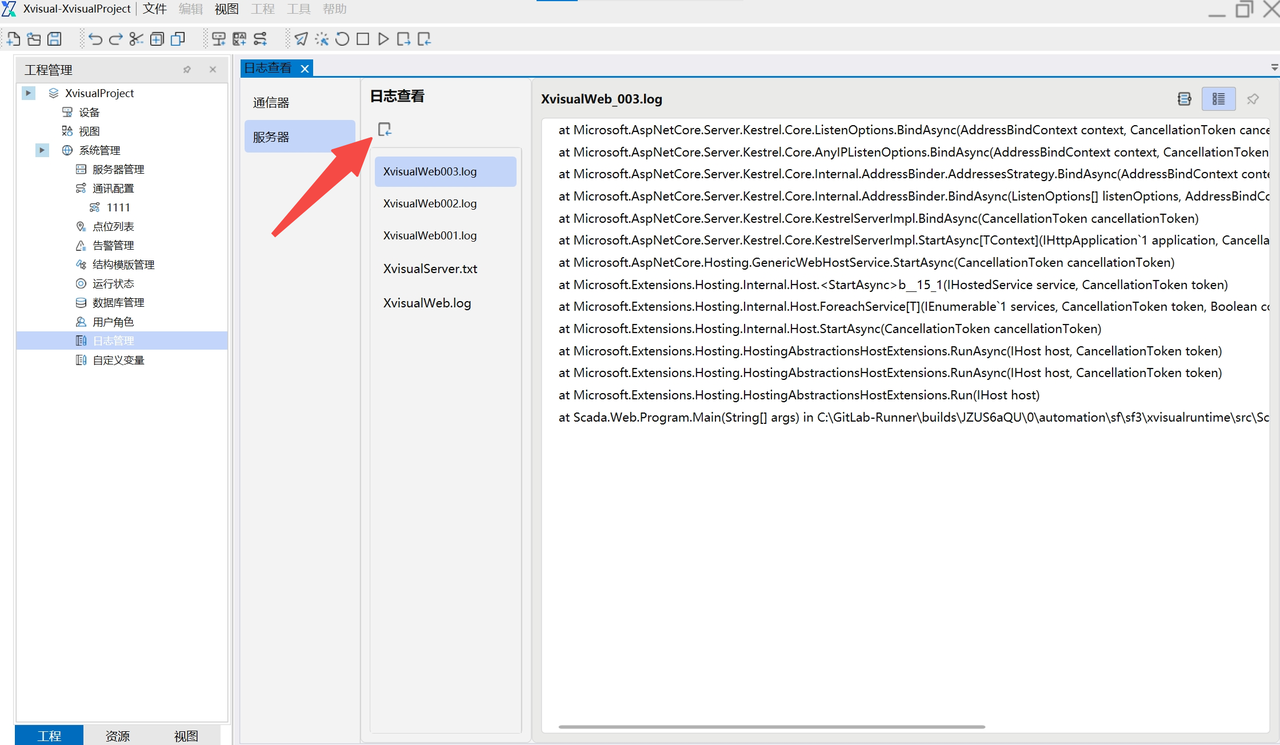Click the scissors cut icon
Viewport: 1280px width, 745px height.
[136, 39]
